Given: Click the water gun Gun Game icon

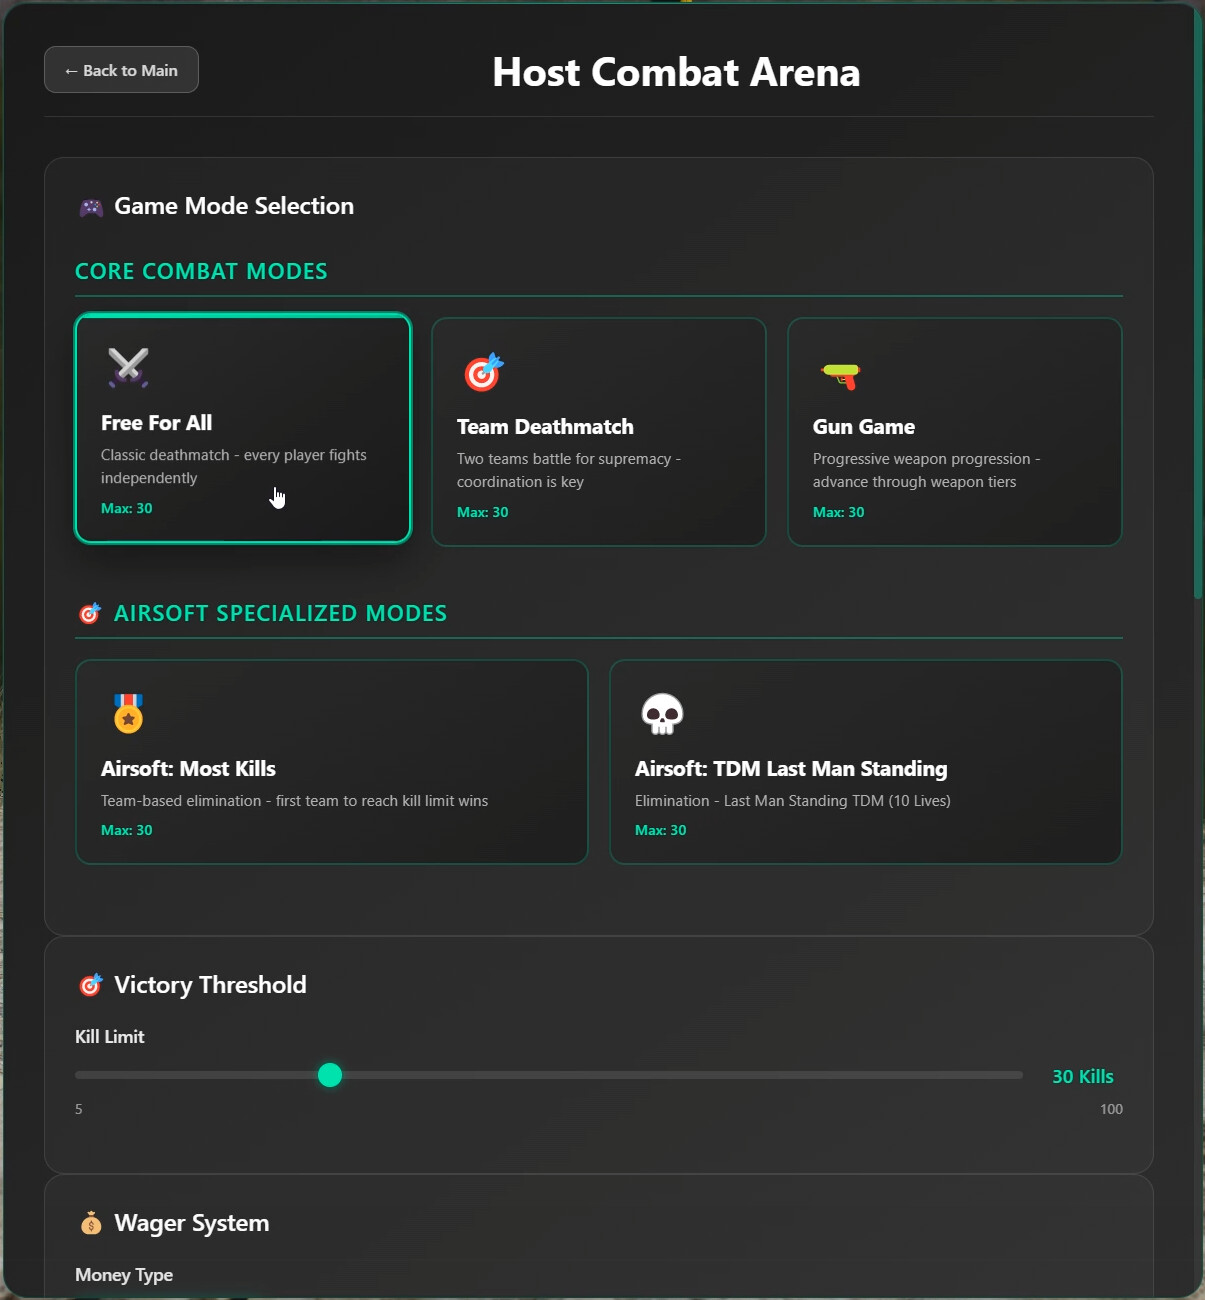Looking at the screenshot, I should (841, 375).
